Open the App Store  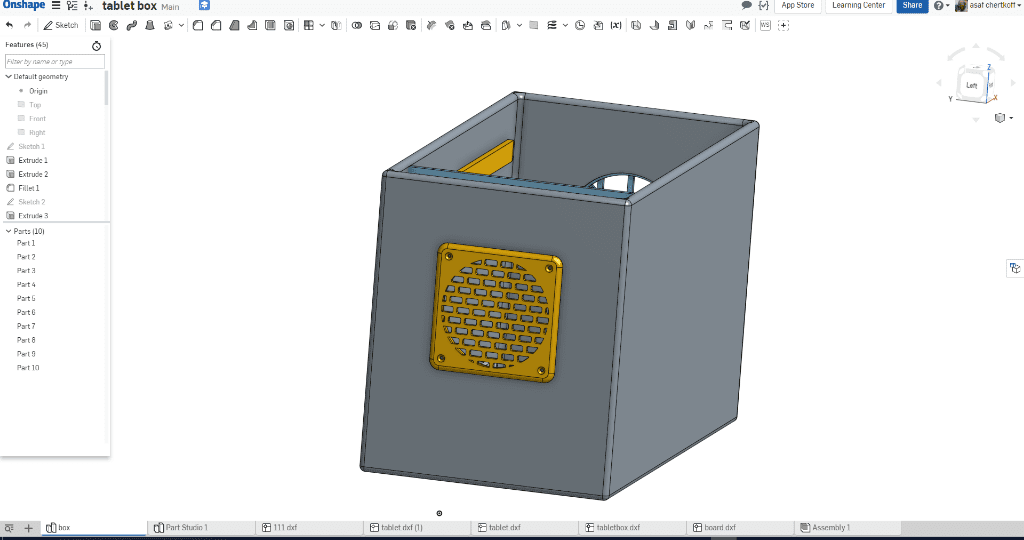798,5
